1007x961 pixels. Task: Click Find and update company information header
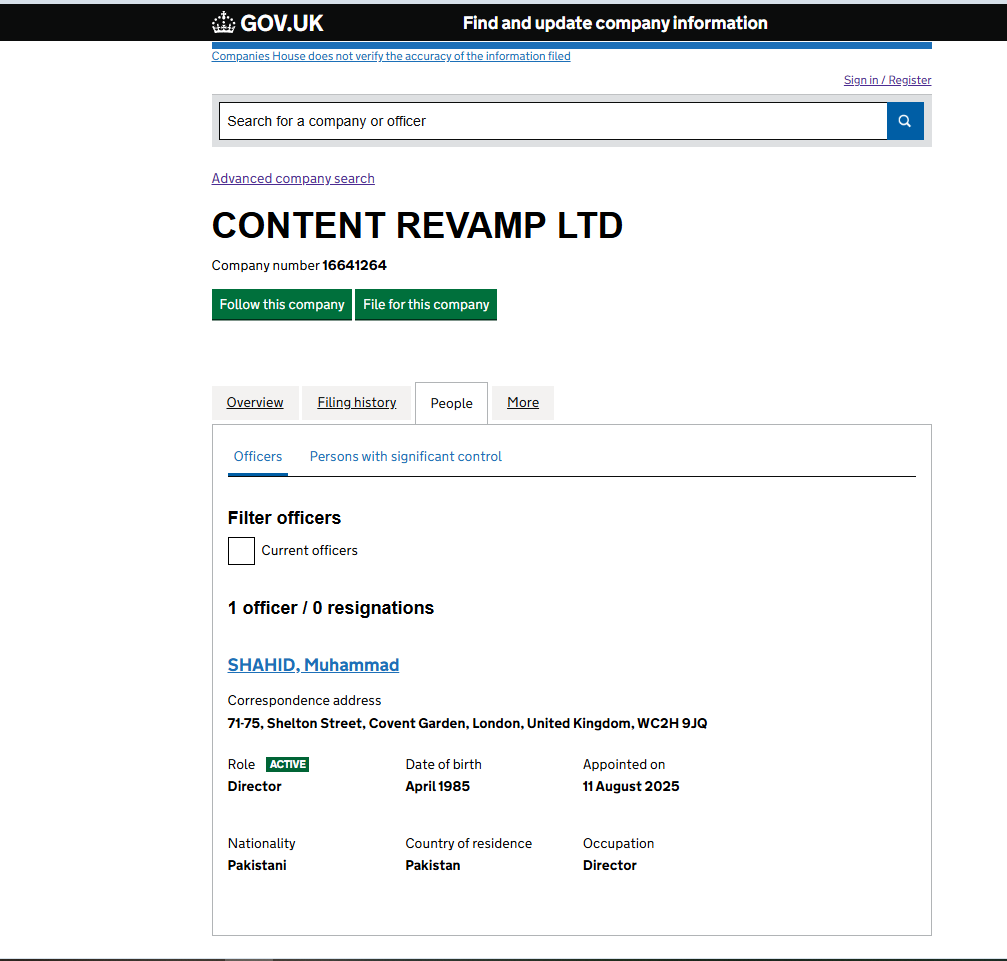pyautogui.click(x=615, y=23)
